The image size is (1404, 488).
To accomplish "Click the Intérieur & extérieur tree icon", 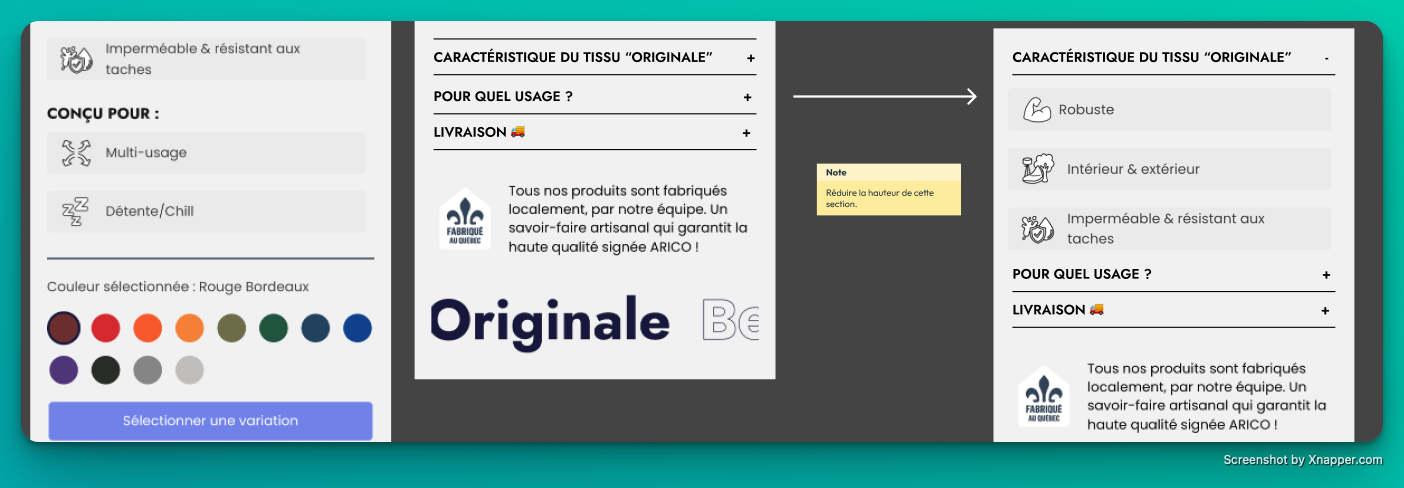I will 1038,169.
